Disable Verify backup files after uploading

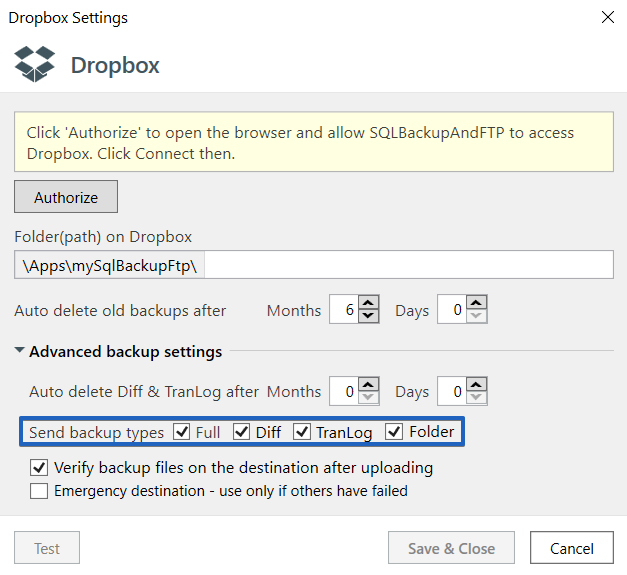pyautogui.click(x=39, y=467)
